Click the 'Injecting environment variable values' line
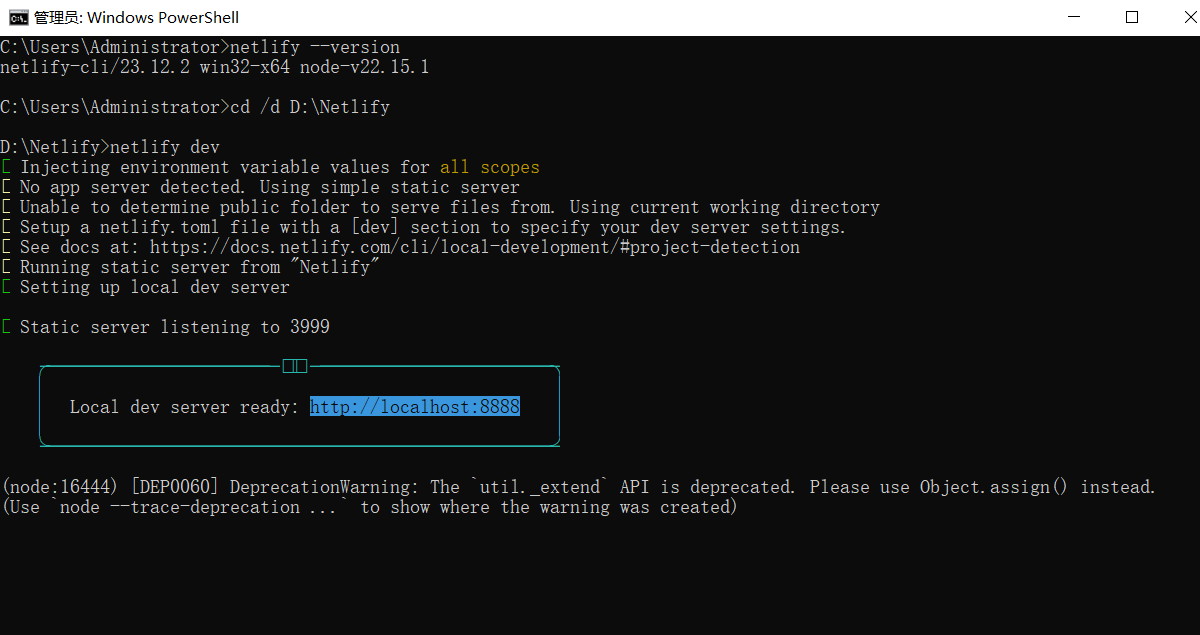 point(271,167)
